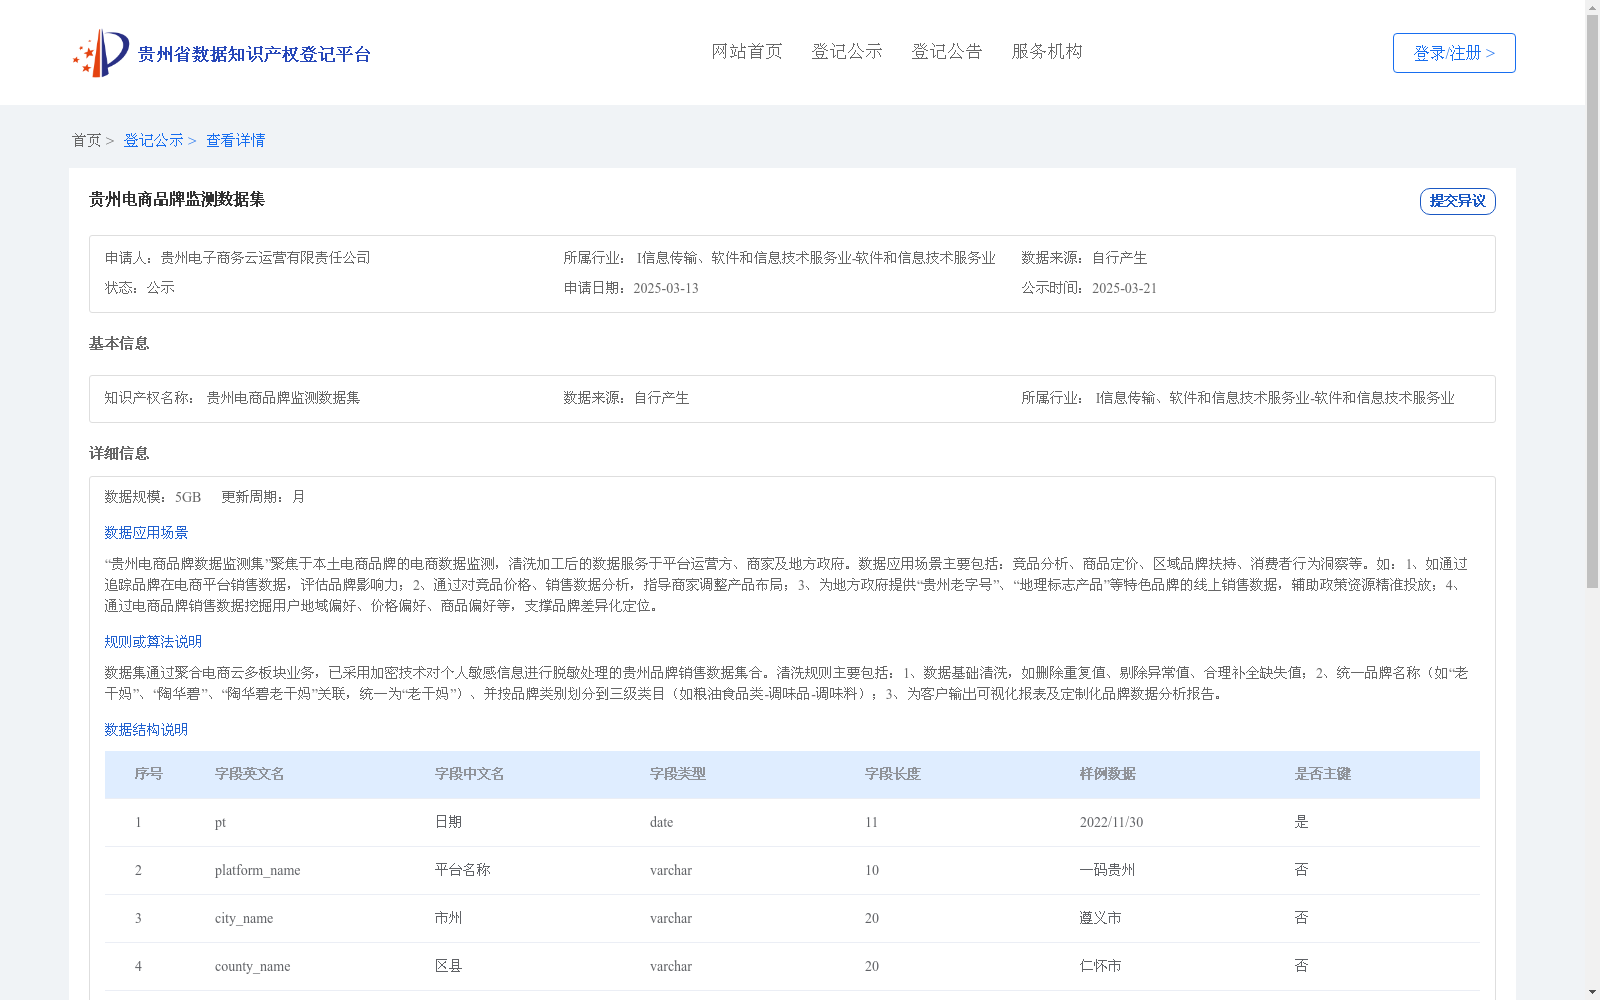Click the sample value 2022/11/30
Viewport: 1600px width, 1000px height.
coord(1112,823)
